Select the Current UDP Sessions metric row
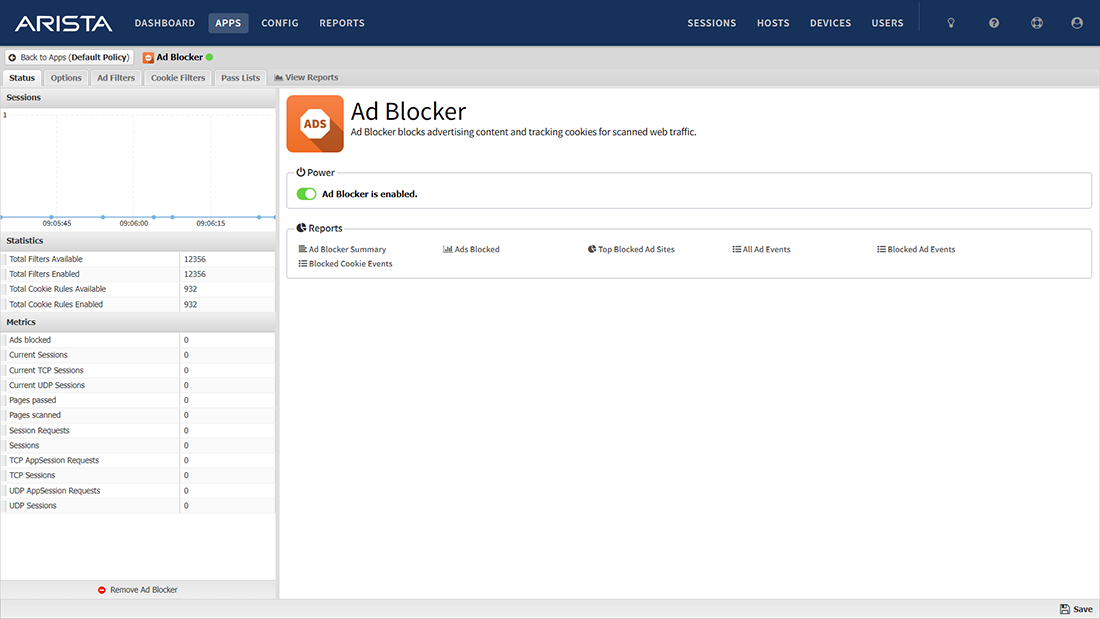The height and width of the screenshot is (619, 1100). point(138,385)
